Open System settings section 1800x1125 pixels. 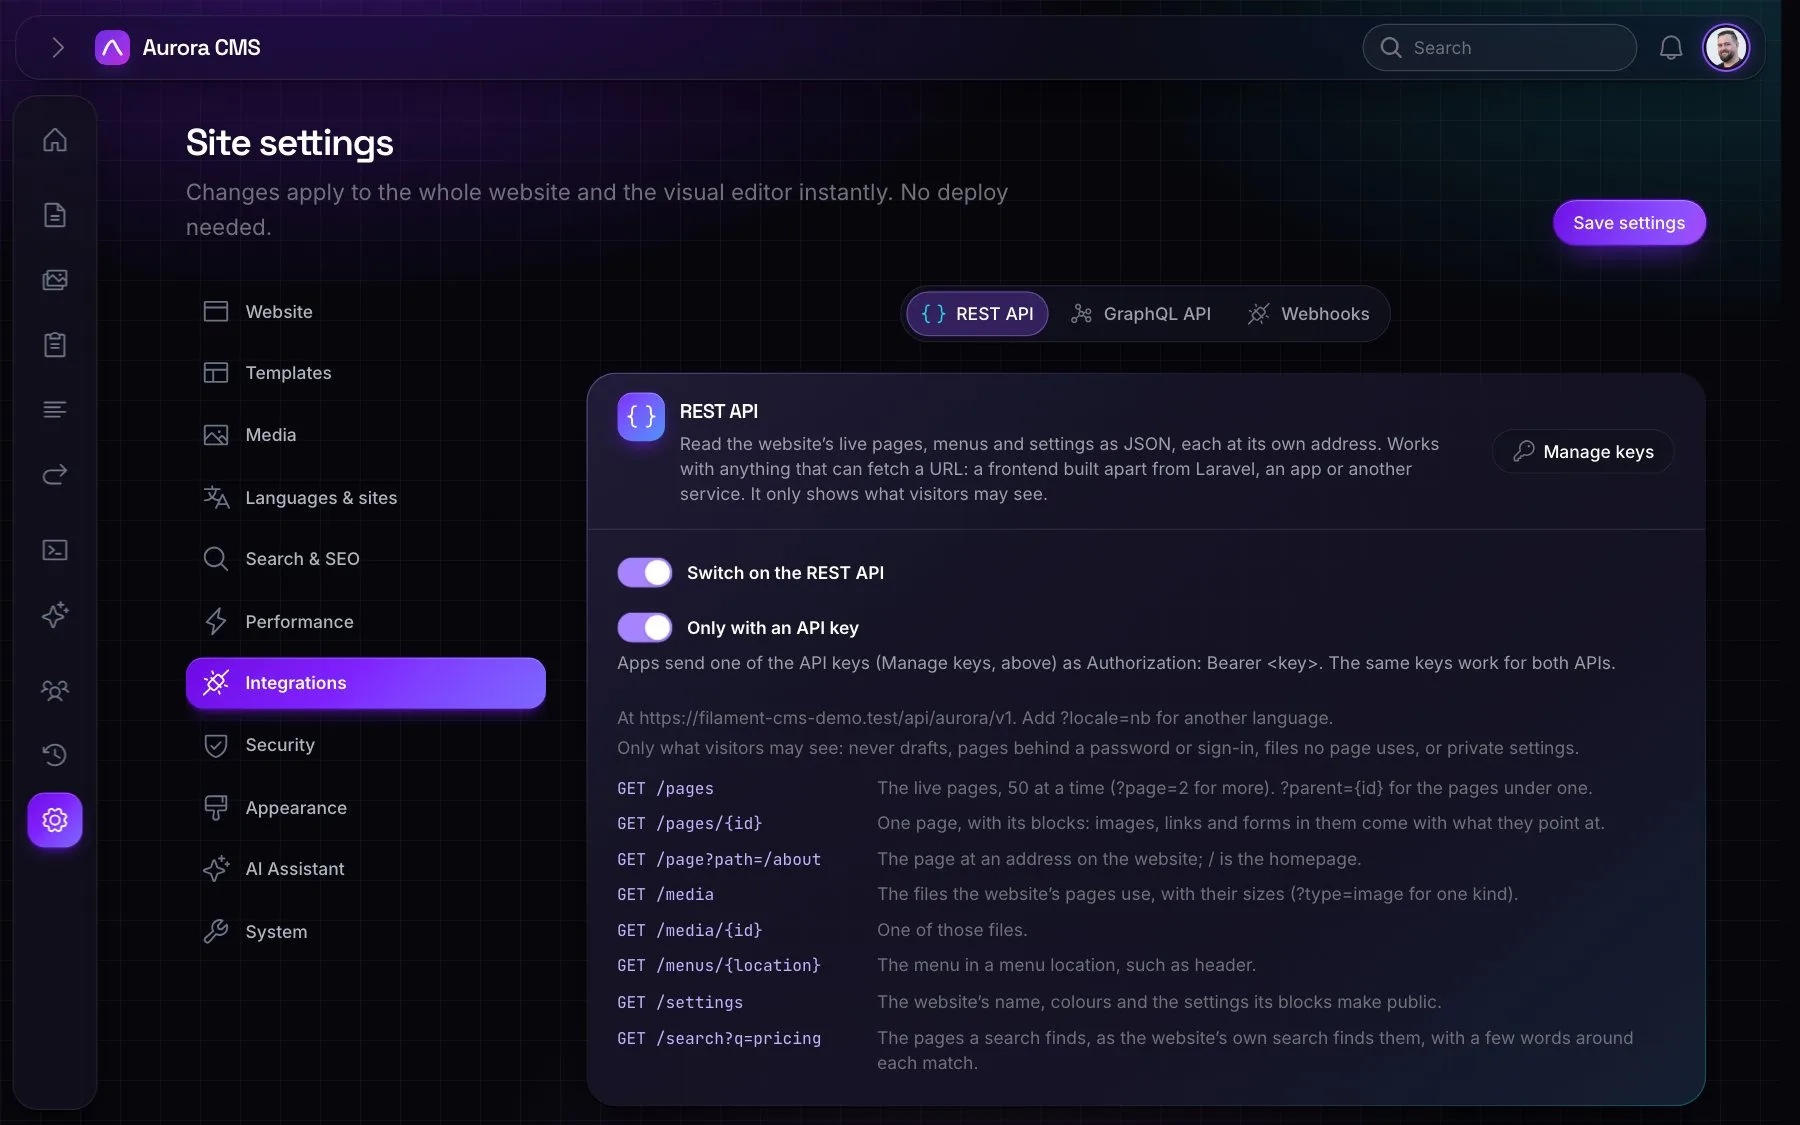366,931
